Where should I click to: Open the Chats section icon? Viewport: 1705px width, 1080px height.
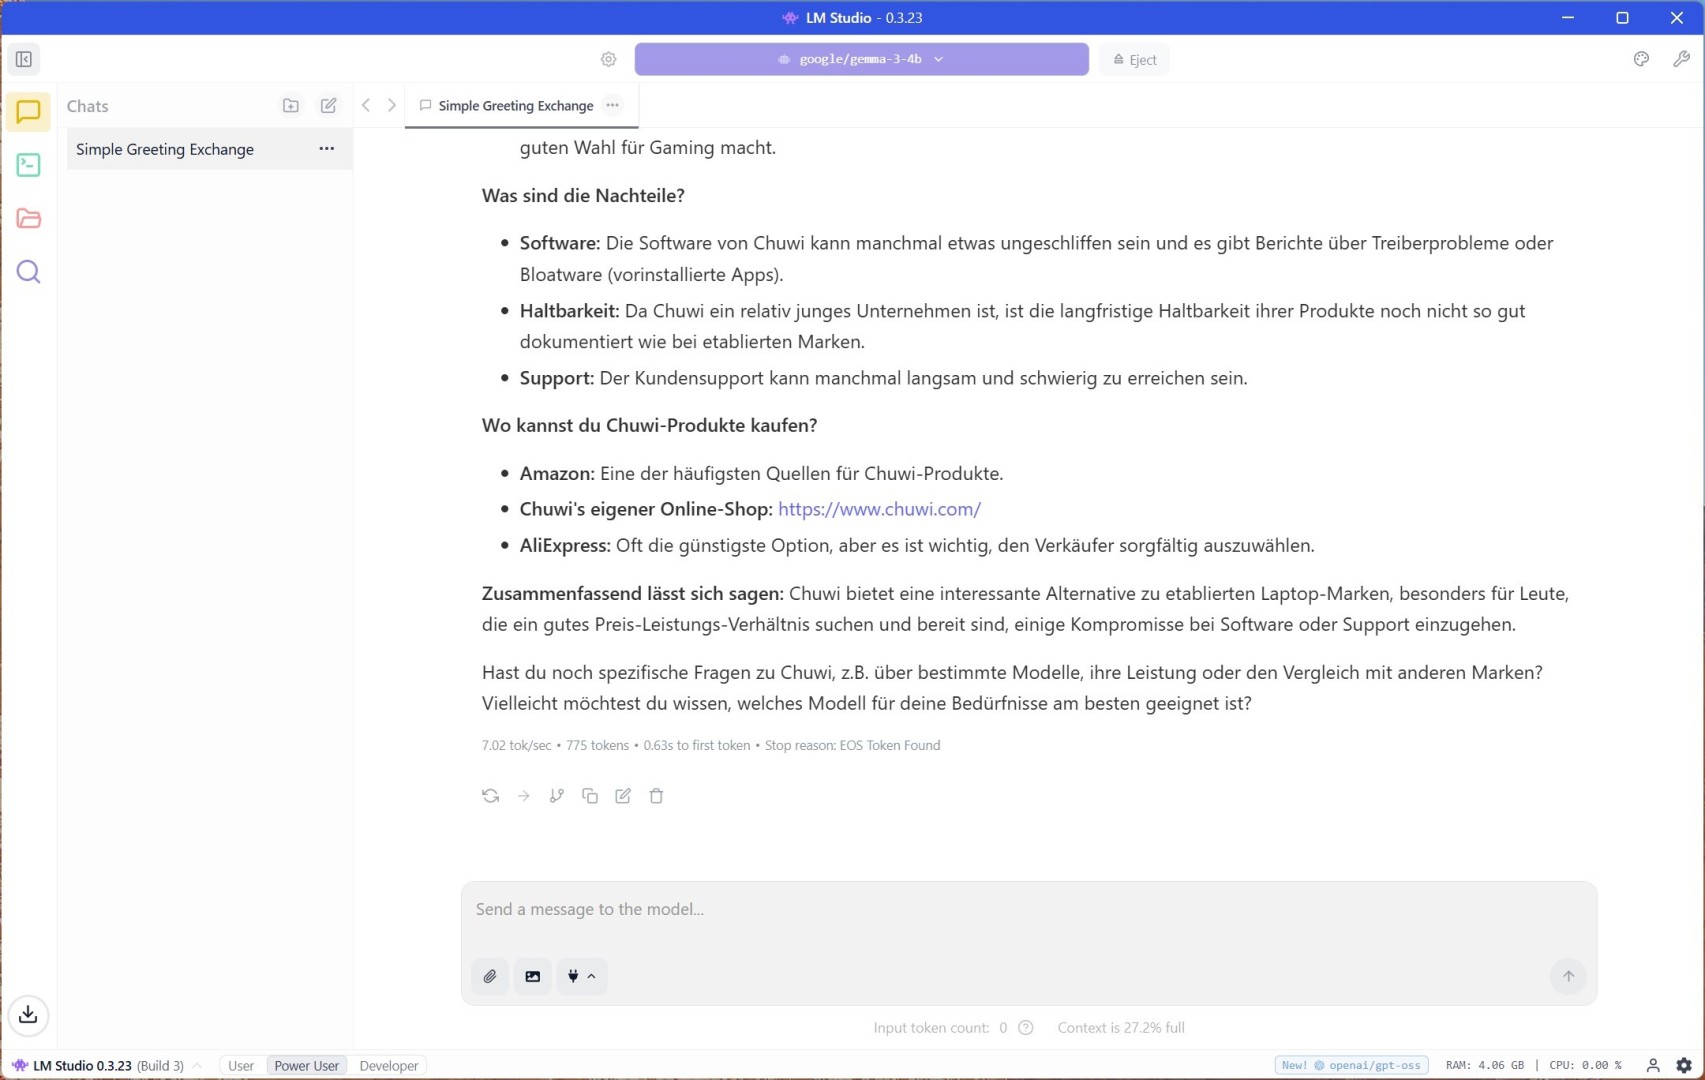tap(28, 112)
